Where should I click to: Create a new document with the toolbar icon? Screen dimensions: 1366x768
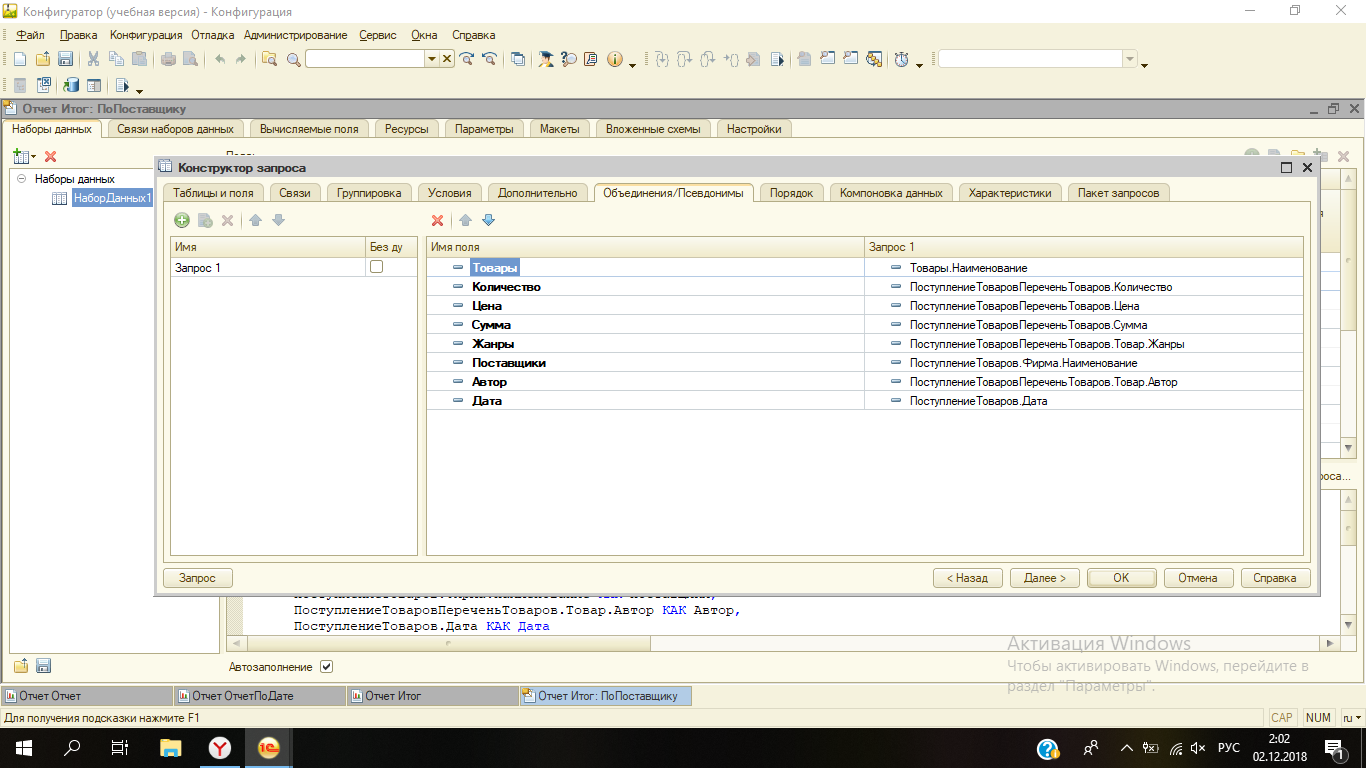coord(18,59)
